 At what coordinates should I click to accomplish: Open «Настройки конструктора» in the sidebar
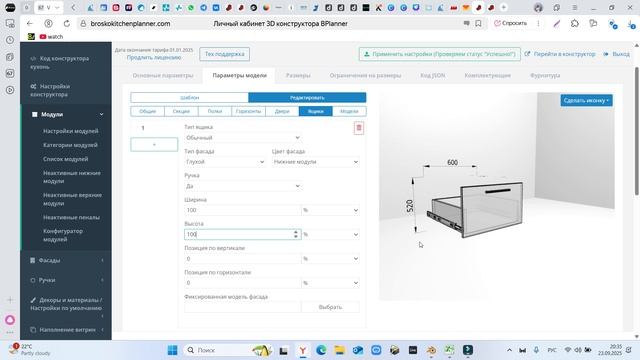[51, 90]
